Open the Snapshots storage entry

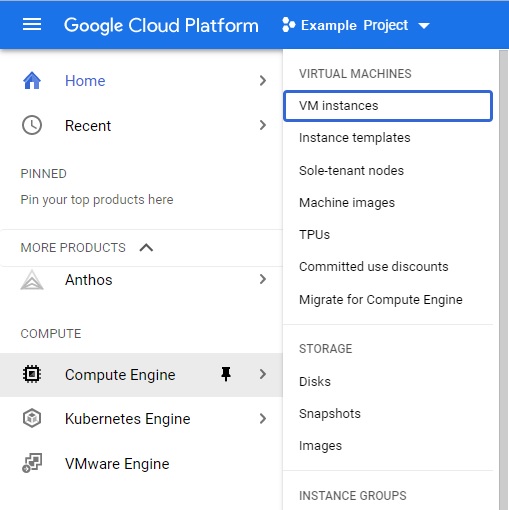click(330, 414)
